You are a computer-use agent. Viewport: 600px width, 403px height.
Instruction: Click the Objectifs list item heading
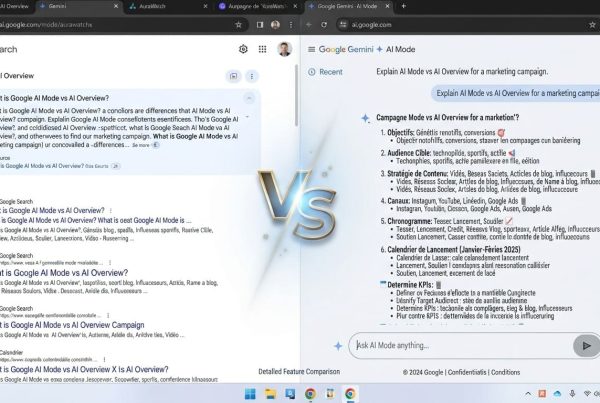(x=401, y=133)
